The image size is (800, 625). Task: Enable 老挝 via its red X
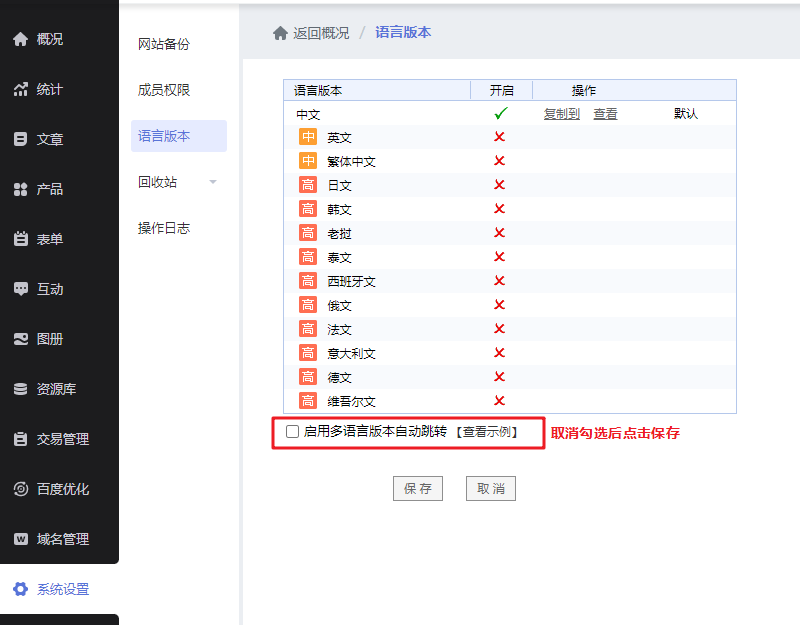pyautogui.click(x=499, y=233)
